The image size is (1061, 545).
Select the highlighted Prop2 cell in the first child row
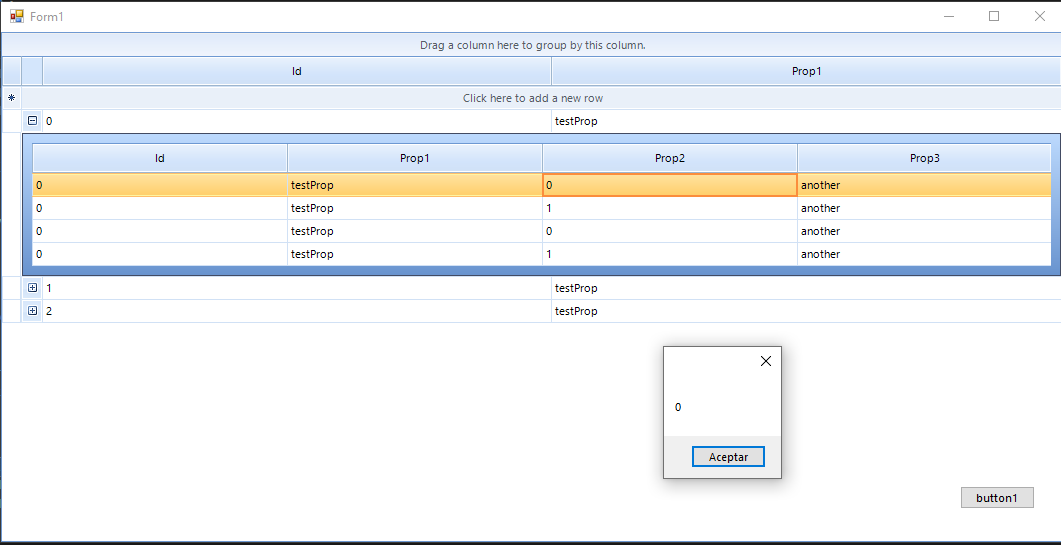[670, 185]
